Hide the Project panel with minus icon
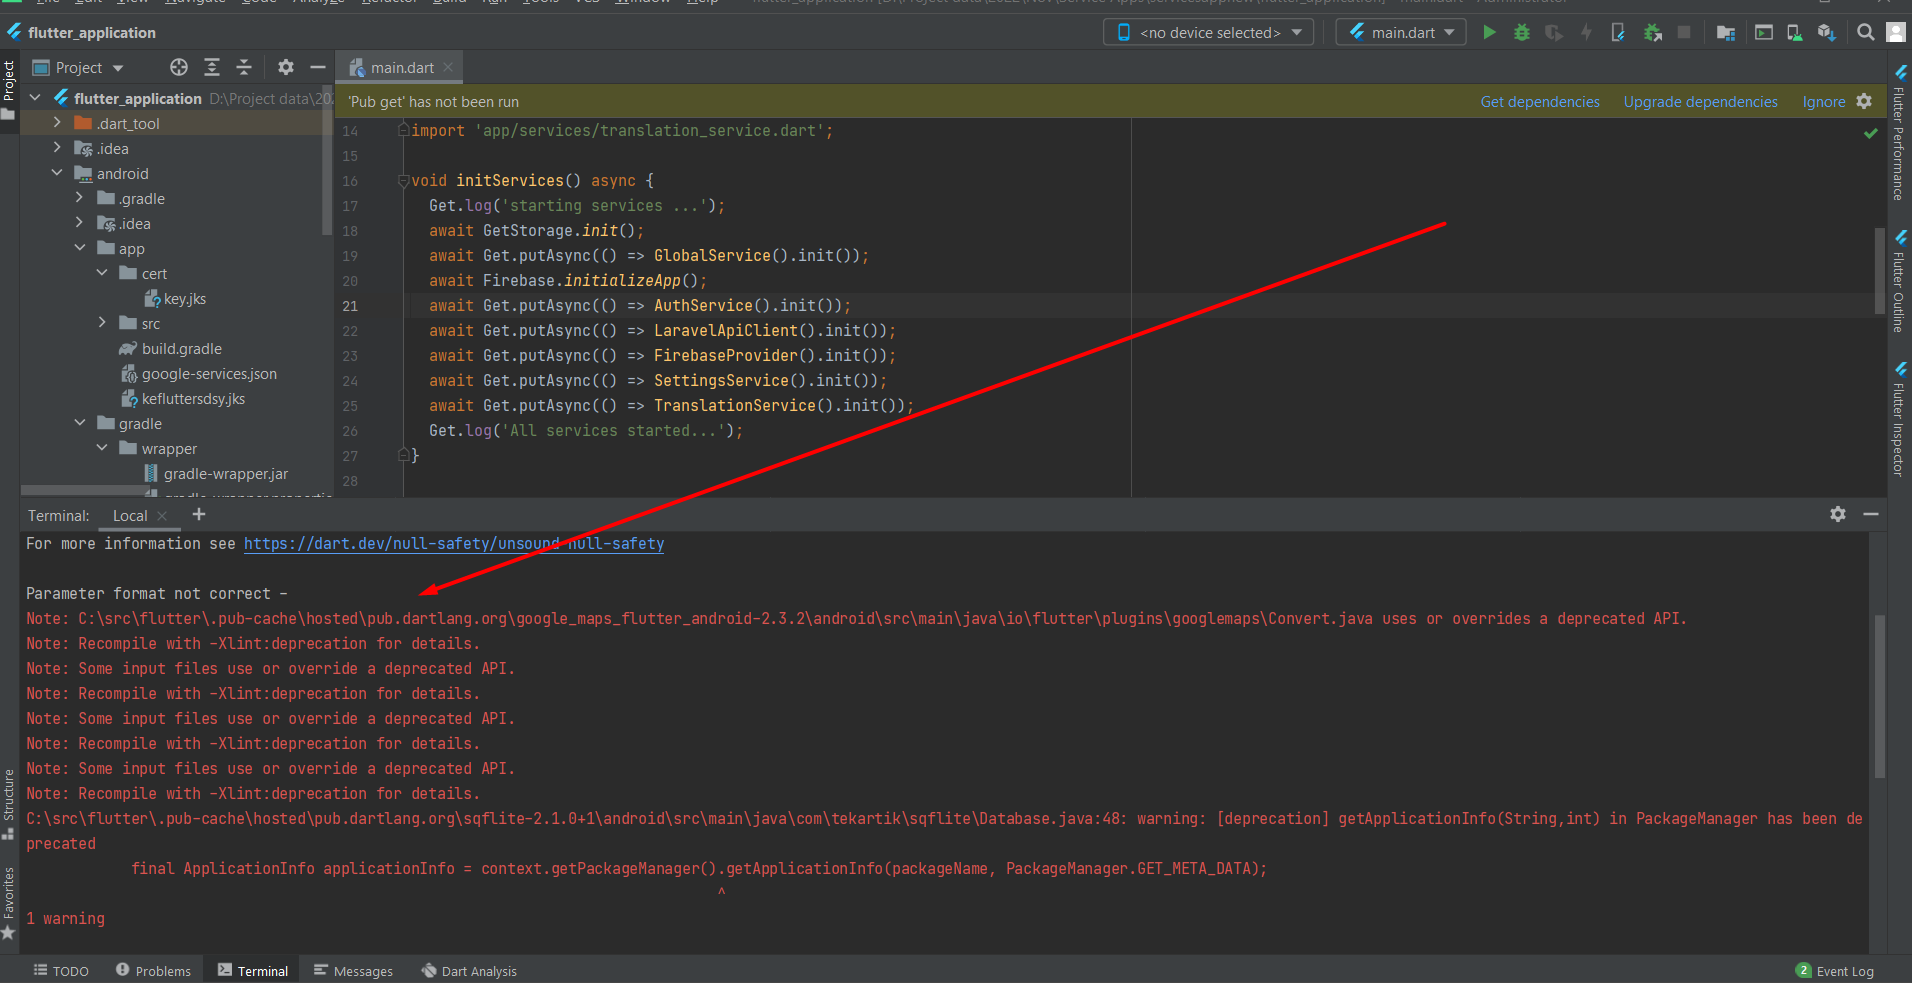The height and width of the screenshot is (983, 1912). tap(318, 67)
